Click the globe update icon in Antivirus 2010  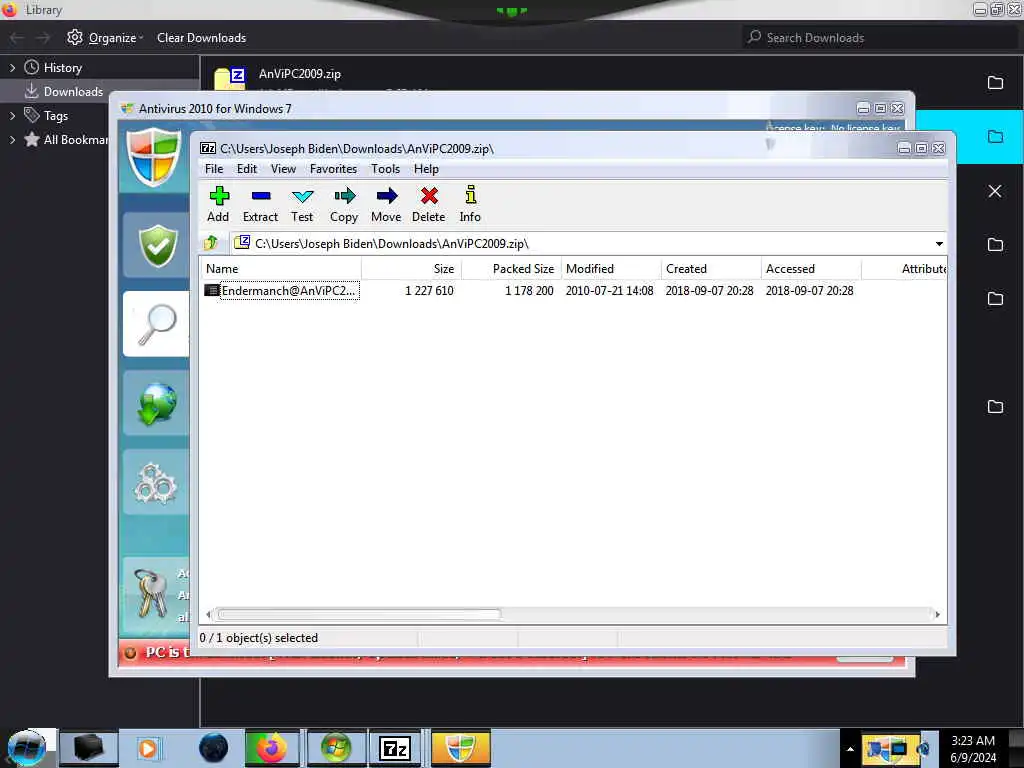point(157,404)
